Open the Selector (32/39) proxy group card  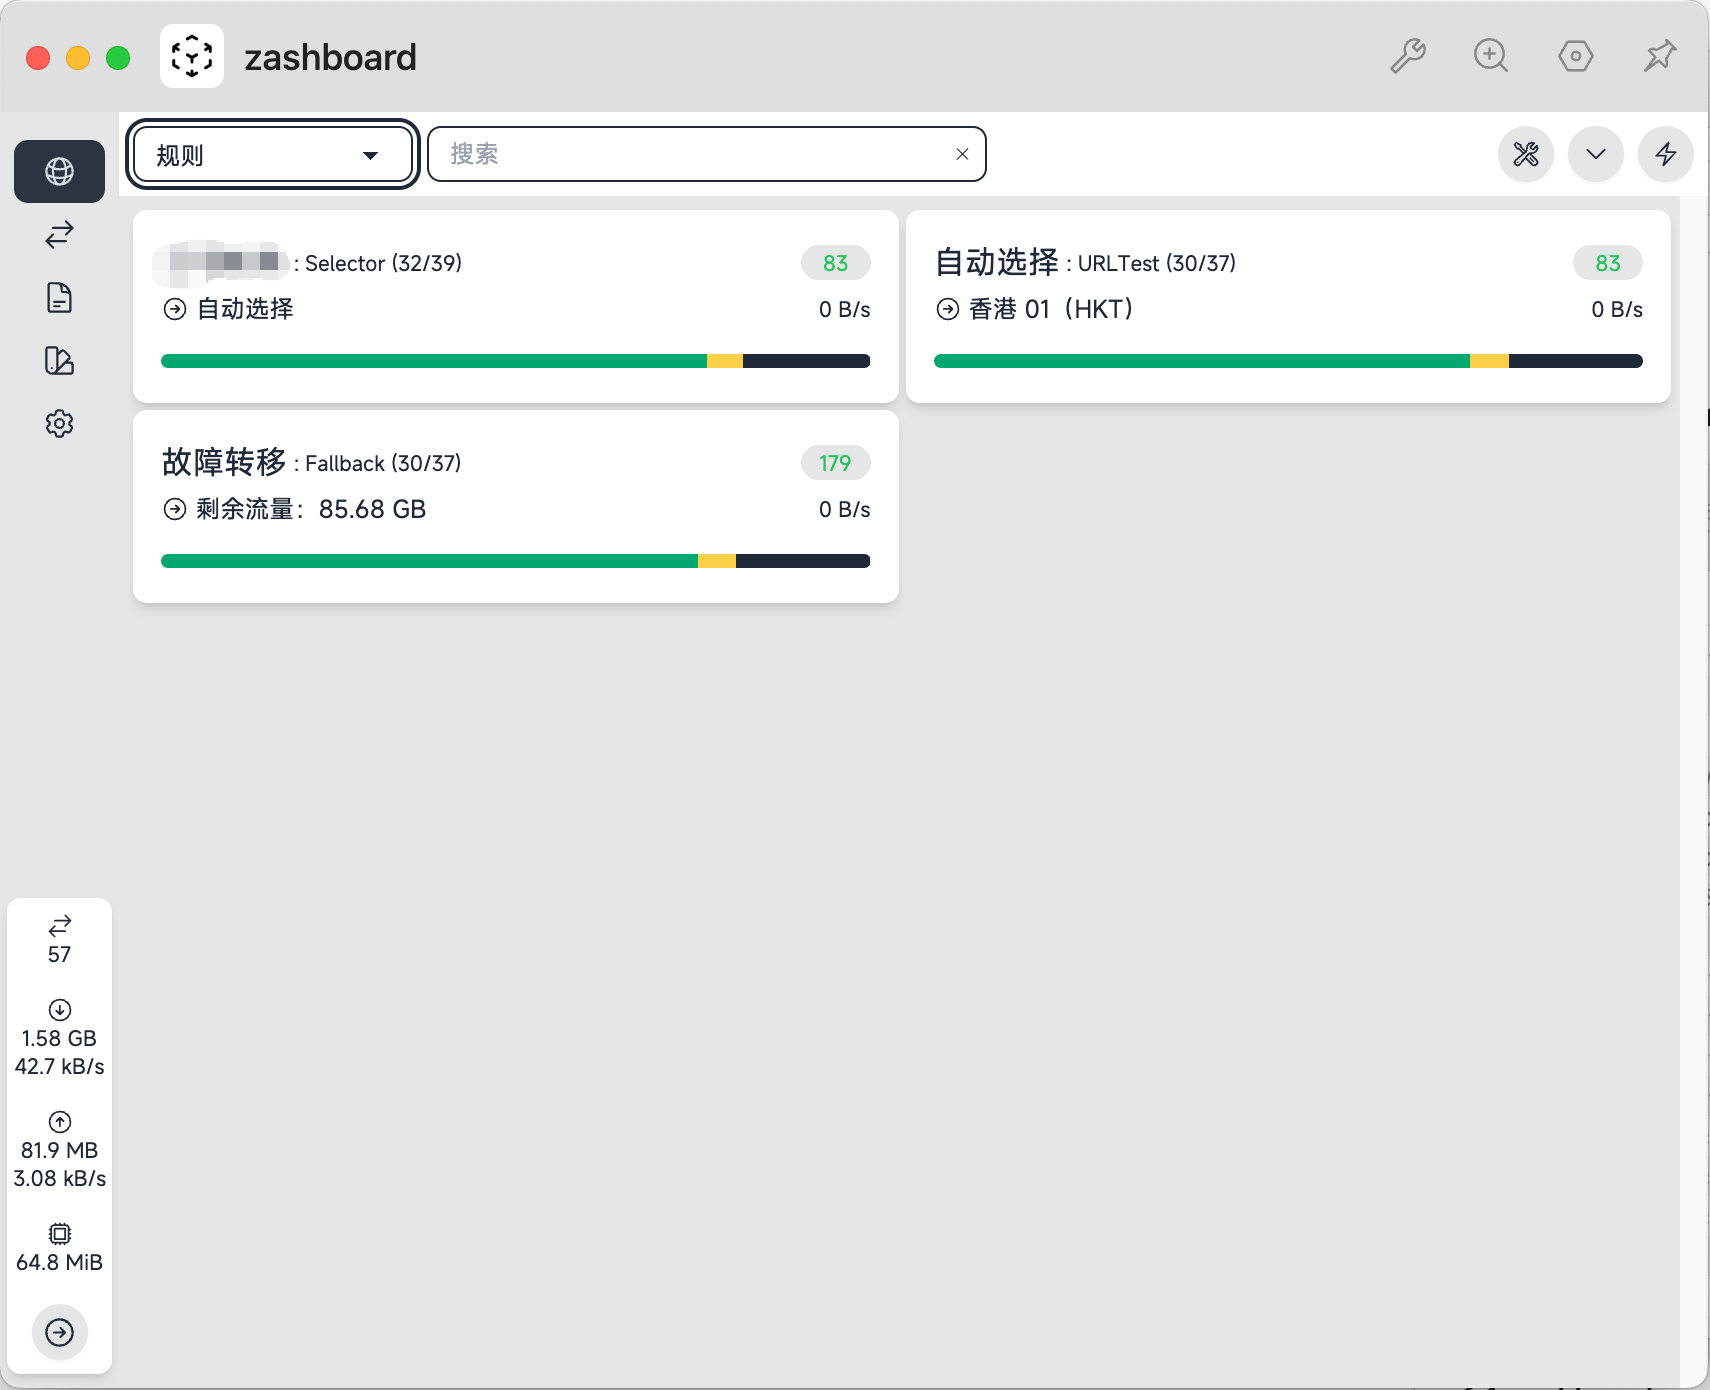click(516, 306)
